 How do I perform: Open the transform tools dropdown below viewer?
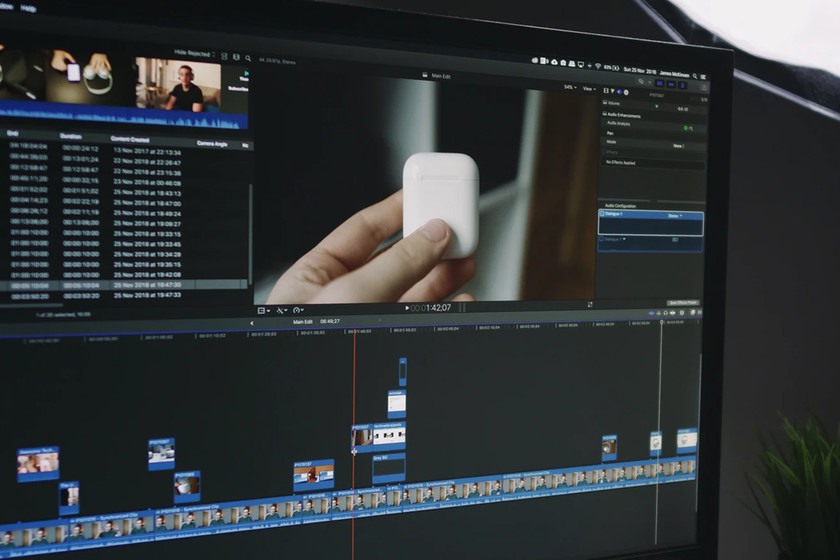tap(282, 310)
